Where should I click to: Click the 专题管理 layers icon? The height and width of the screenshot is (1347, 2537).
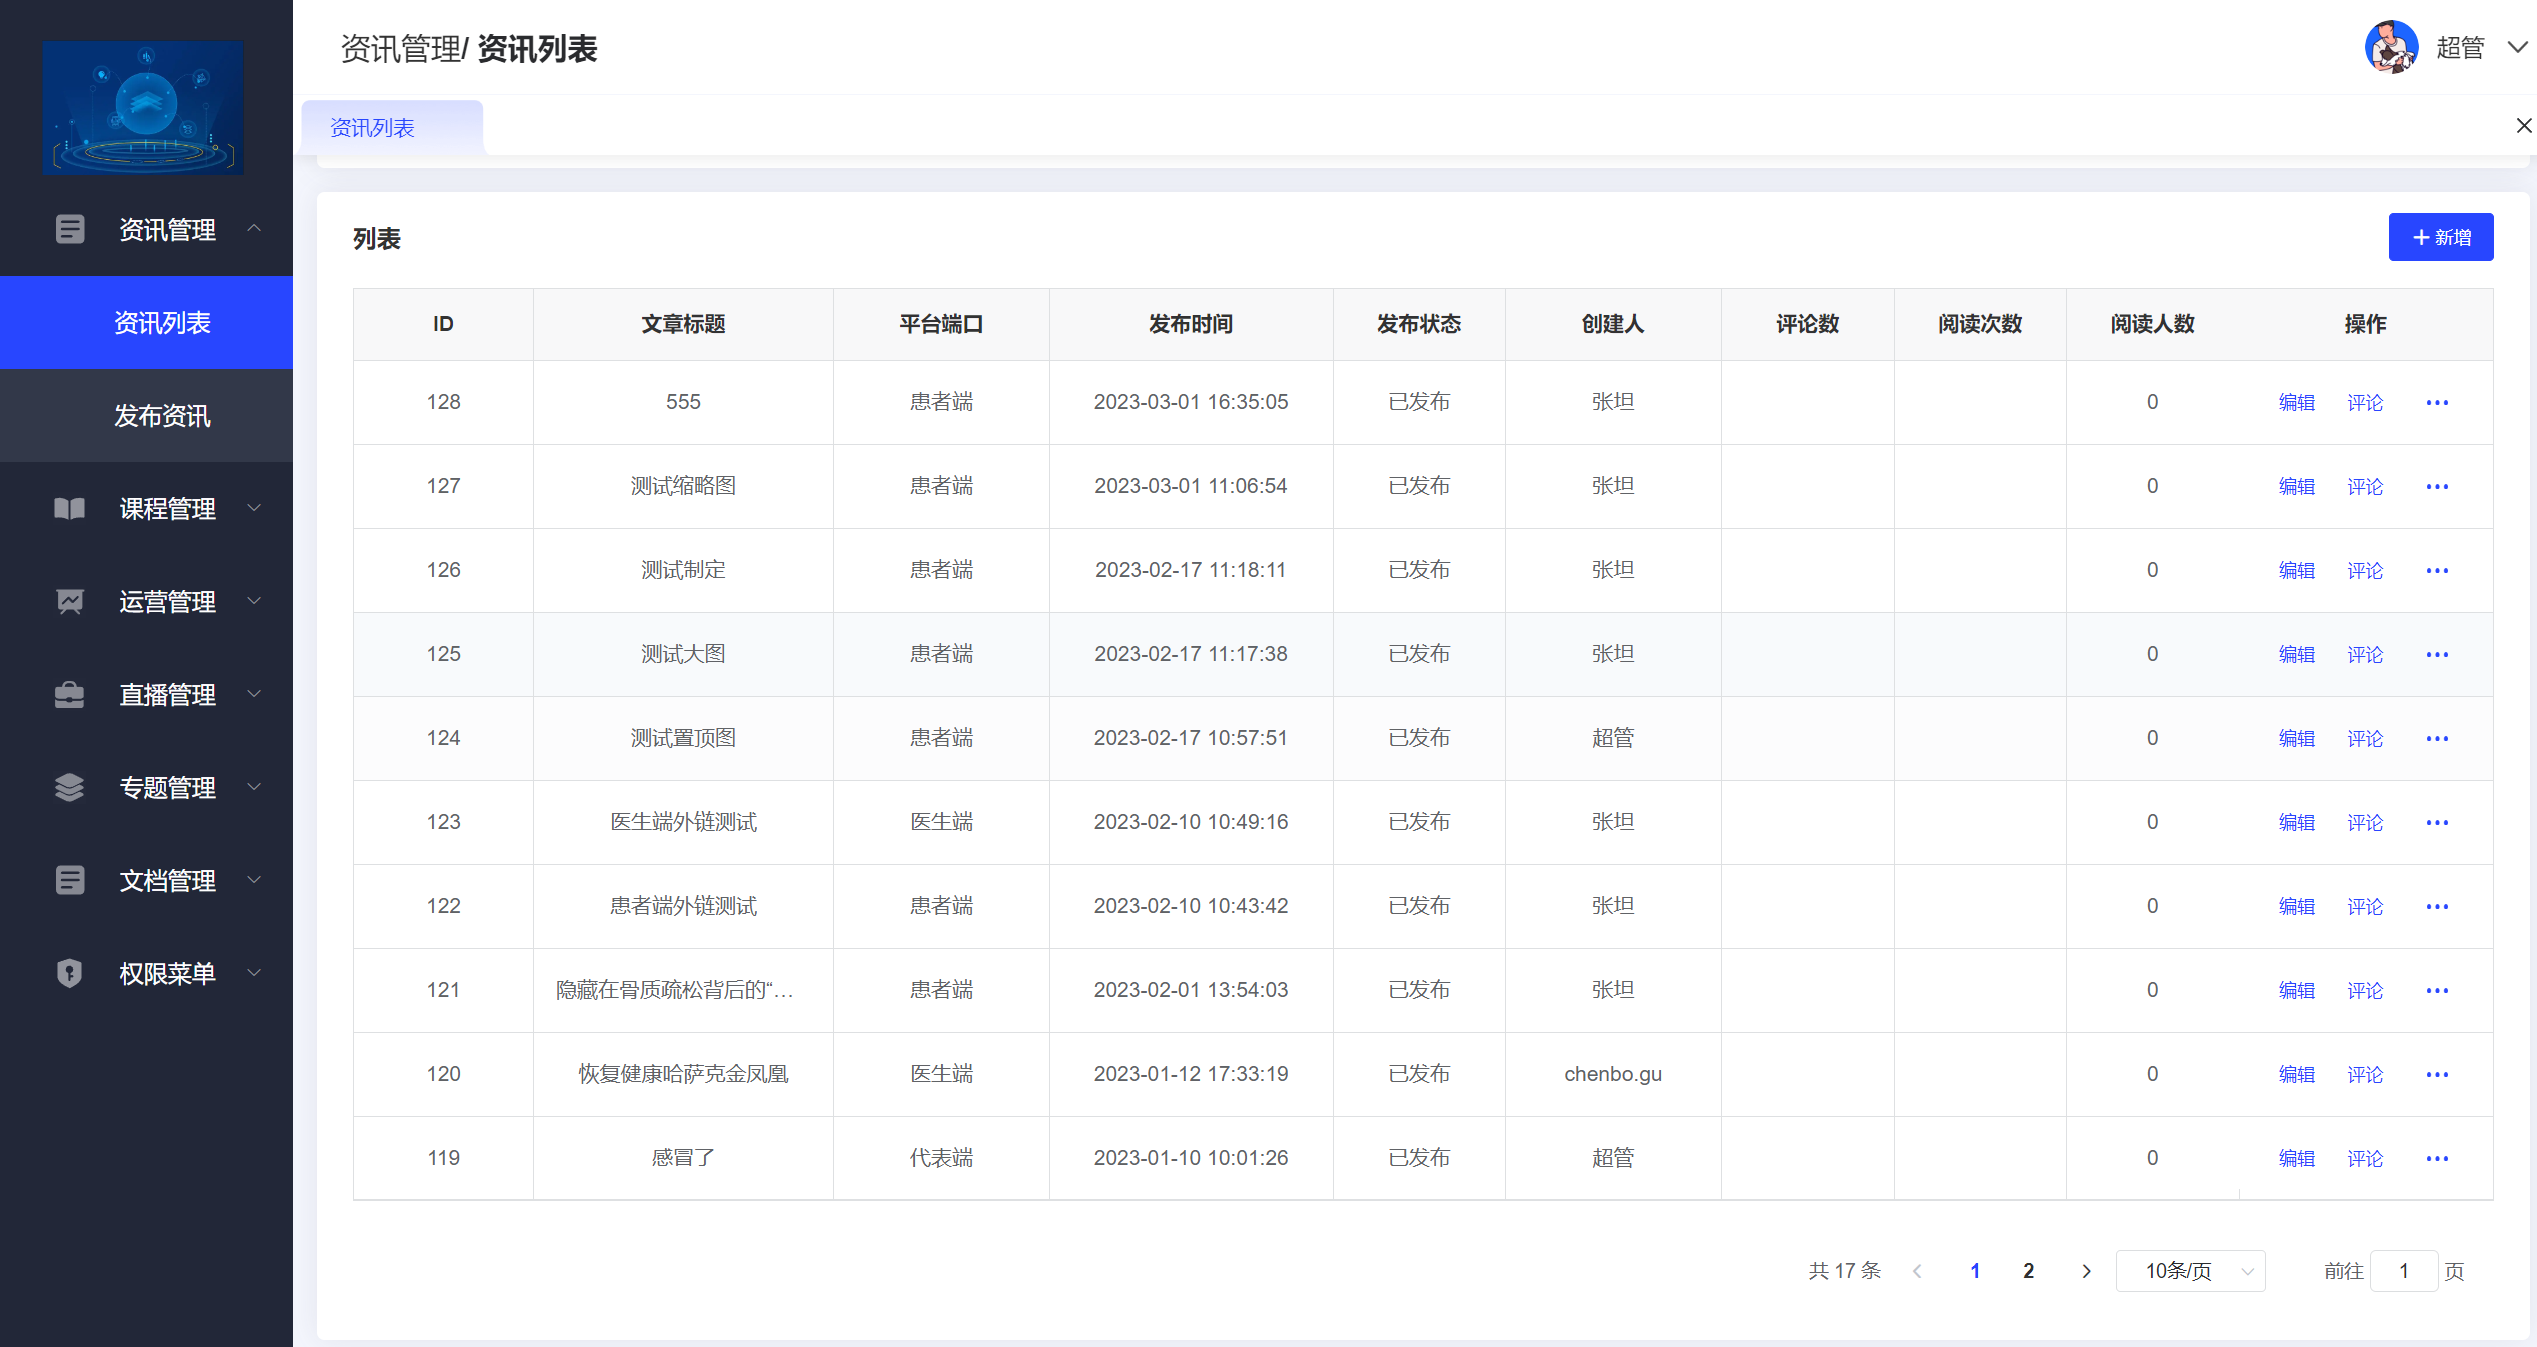pyautogui.click(x=70, y=787)
